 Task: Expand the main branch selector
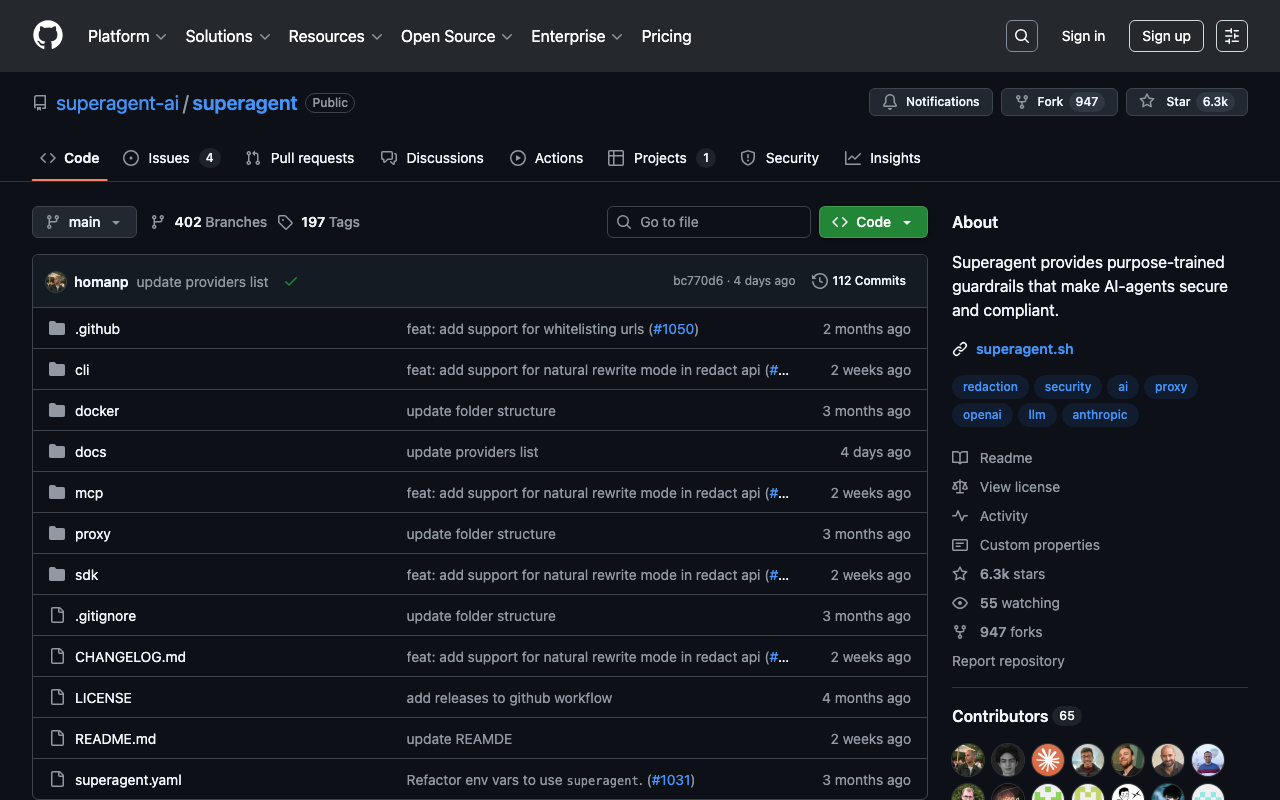pyautogui.click(x=84, y=222)
